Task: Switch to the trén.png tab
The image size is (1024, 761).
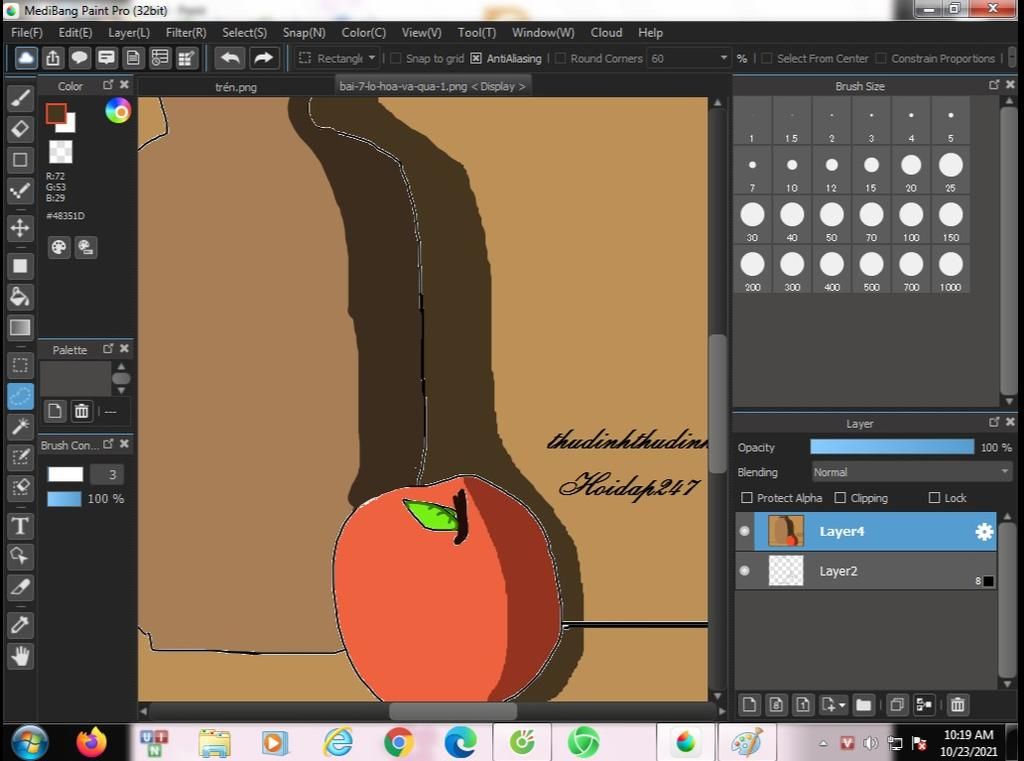Action: click(236, 87)
